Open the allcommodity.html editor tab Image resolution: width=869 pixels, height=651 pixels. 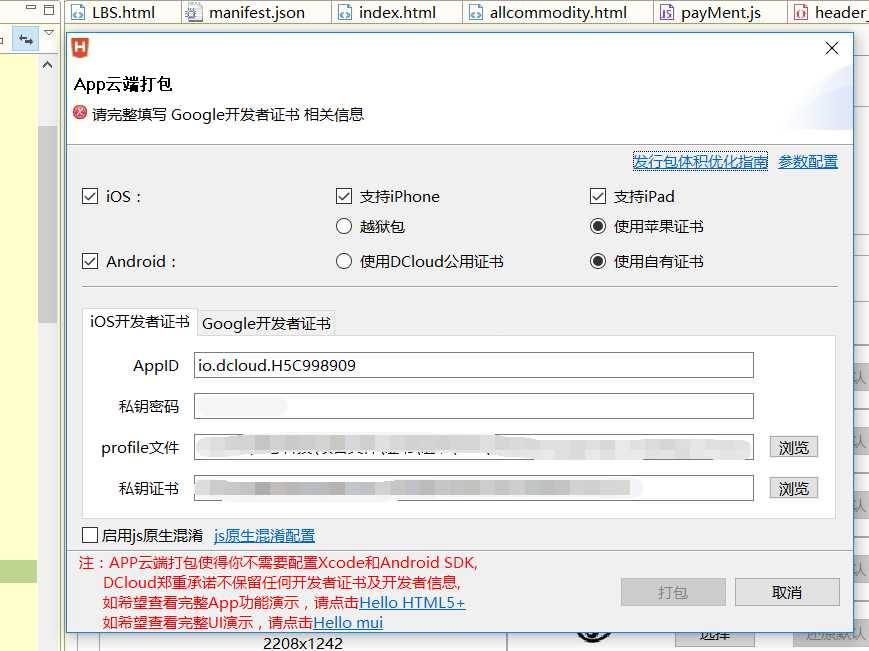click(x=558, y=12)
